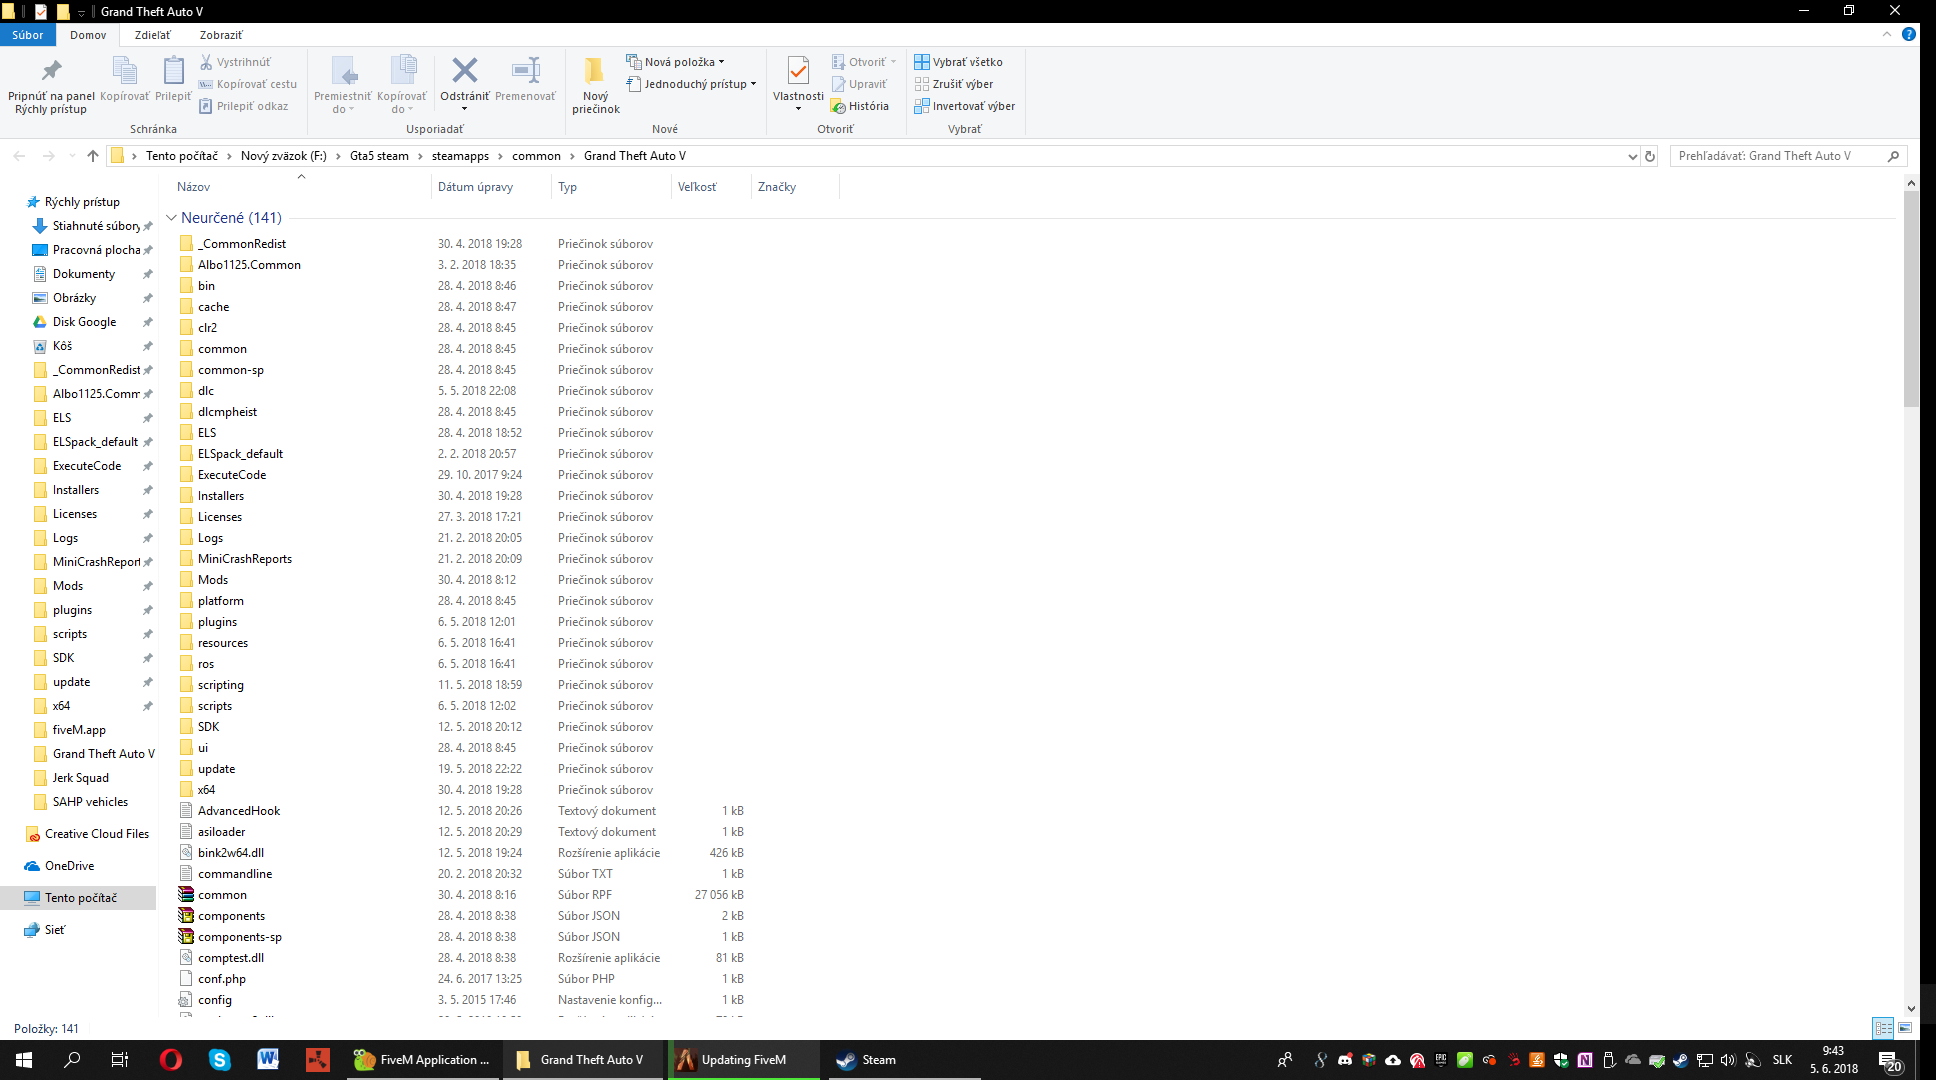Viewport: 1936px width, 1080px height.
Task: Click the Prilepiť paste icon
Action: 173,71
